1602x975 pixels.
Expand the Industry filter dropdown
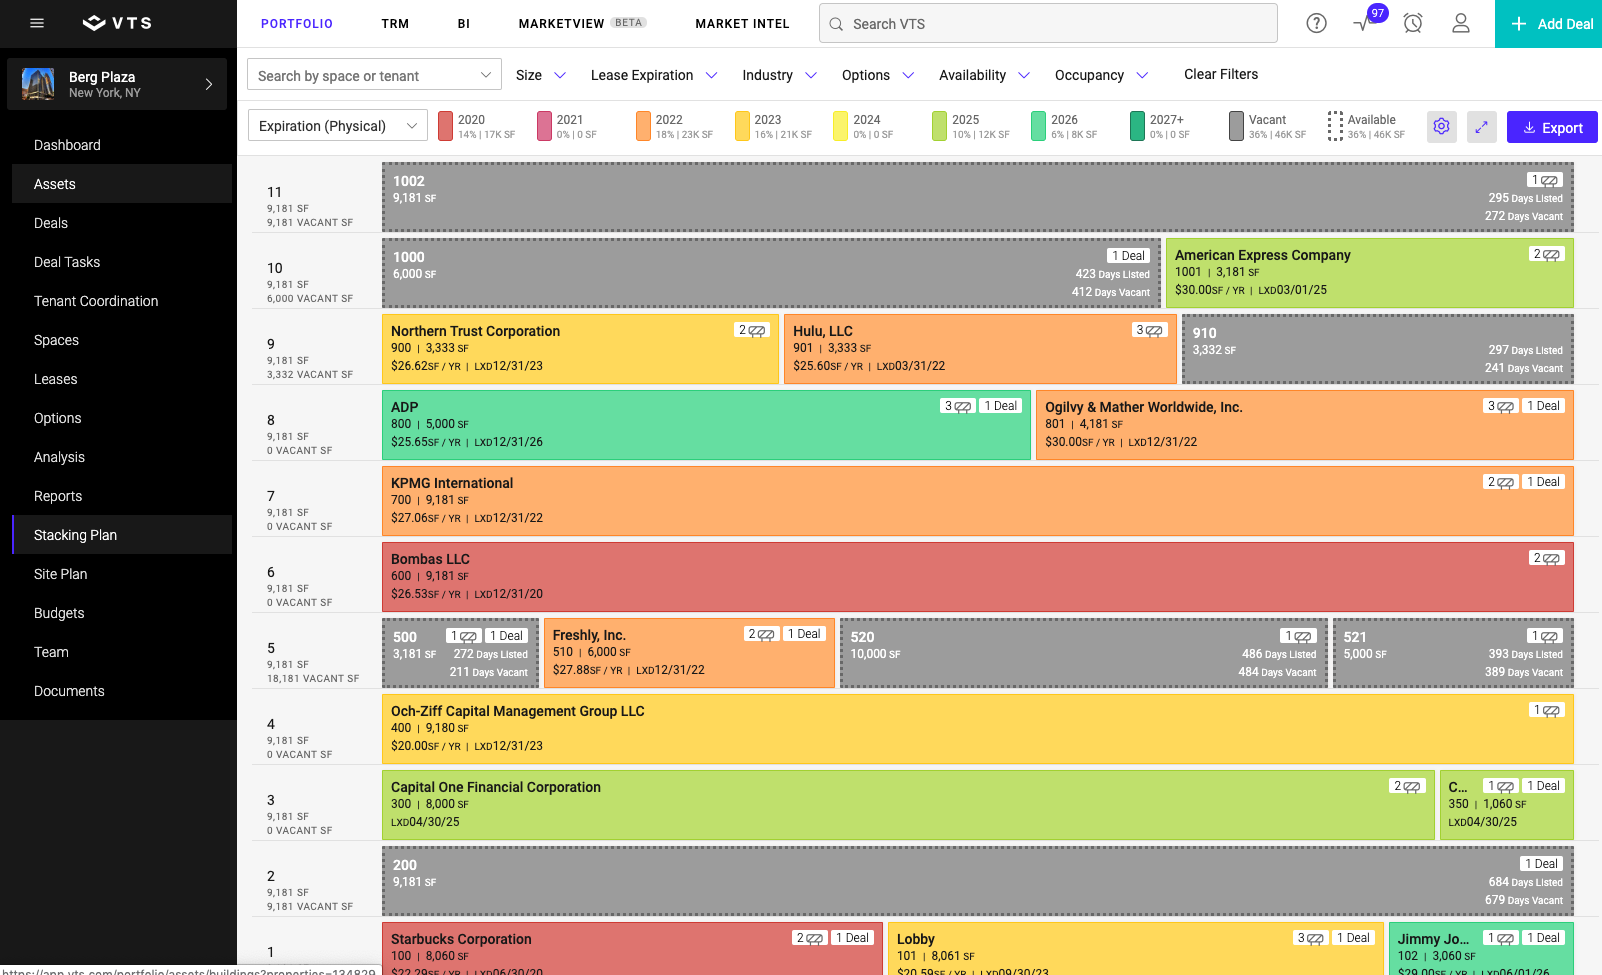click(x=779, y=75)
